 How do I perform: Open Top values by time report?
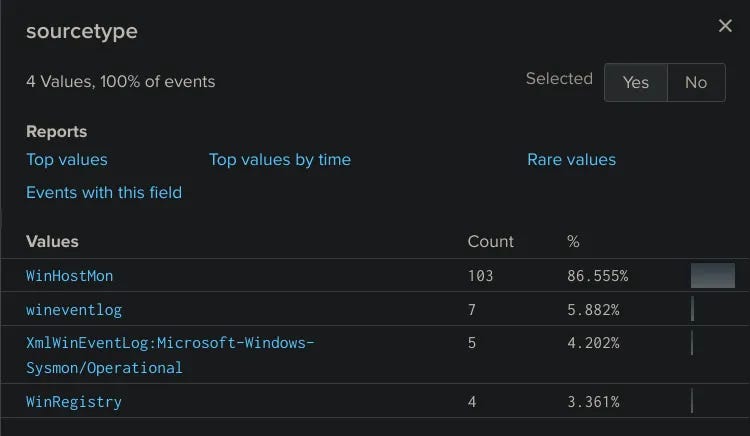pyautogui.click(x=280, y=160)
